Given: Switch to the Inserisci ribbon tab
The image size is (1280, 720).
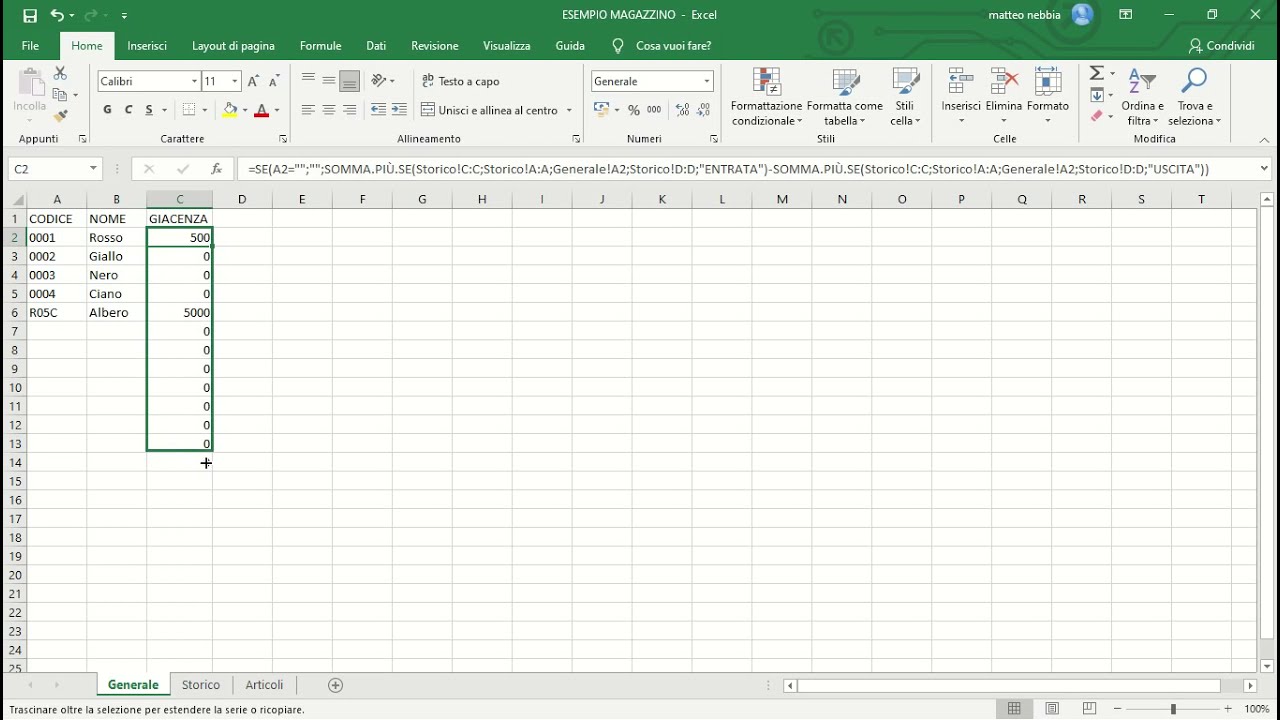Looking at the screenshot, I should [147, 46].
